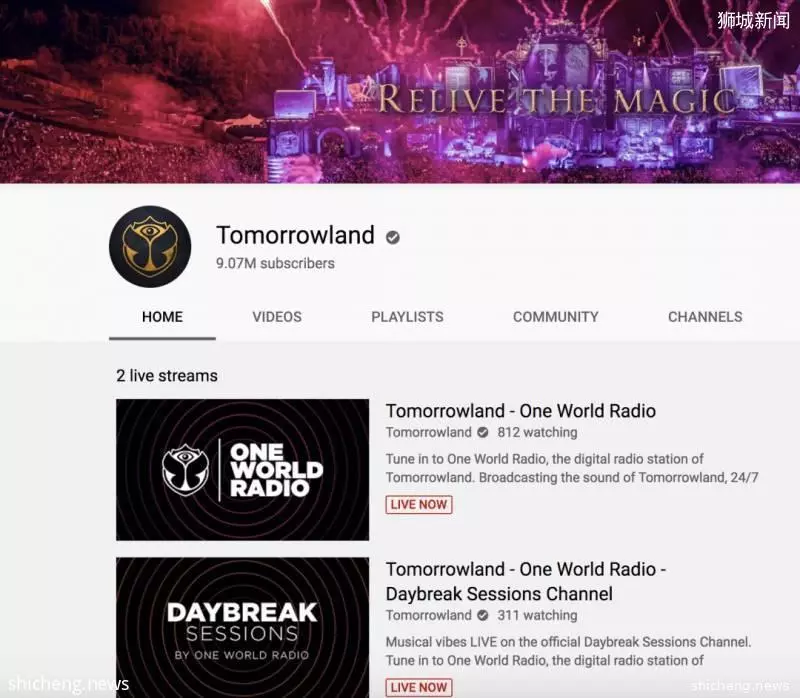Click the verified checkmark next to 812 watching

(x=482, y=432)
